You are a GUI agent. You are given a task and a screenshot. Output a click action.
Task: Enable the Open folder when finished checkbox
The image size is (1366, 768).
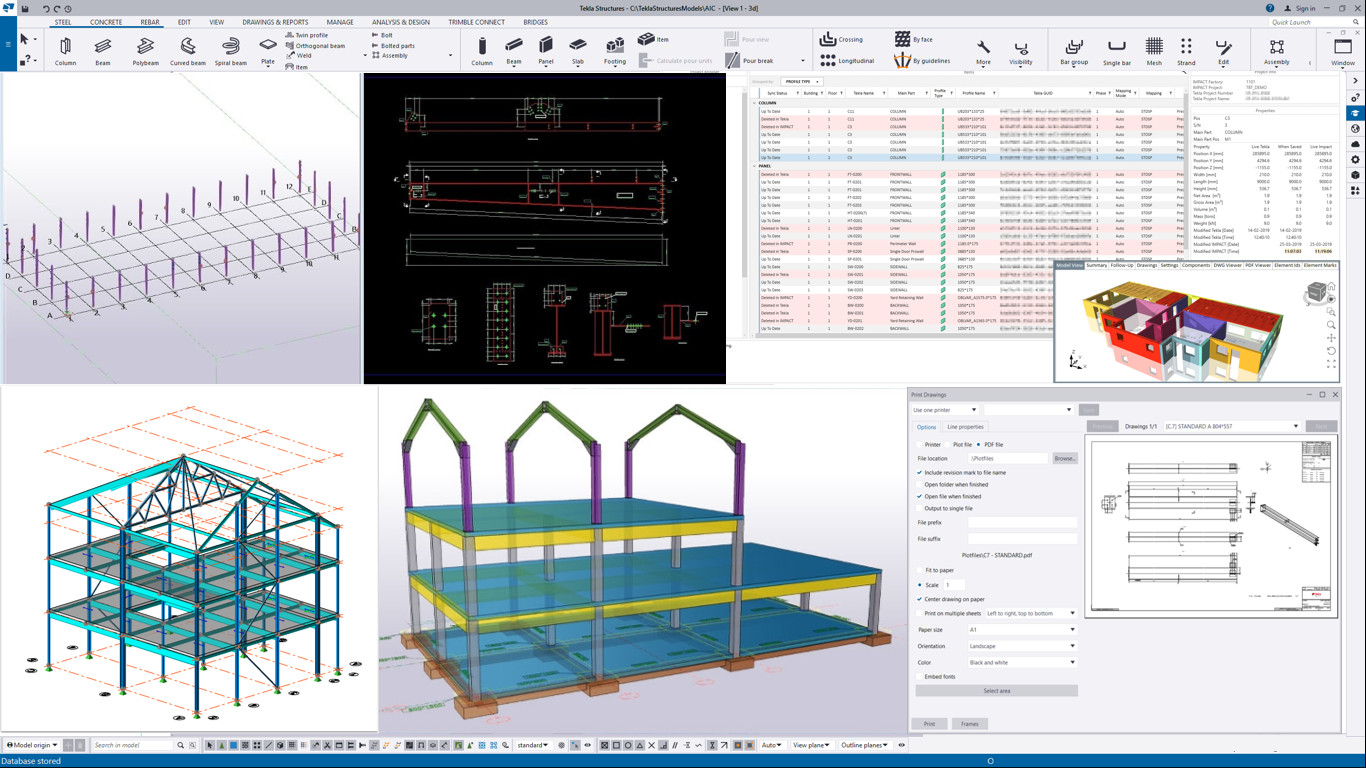tap(920, 485)
